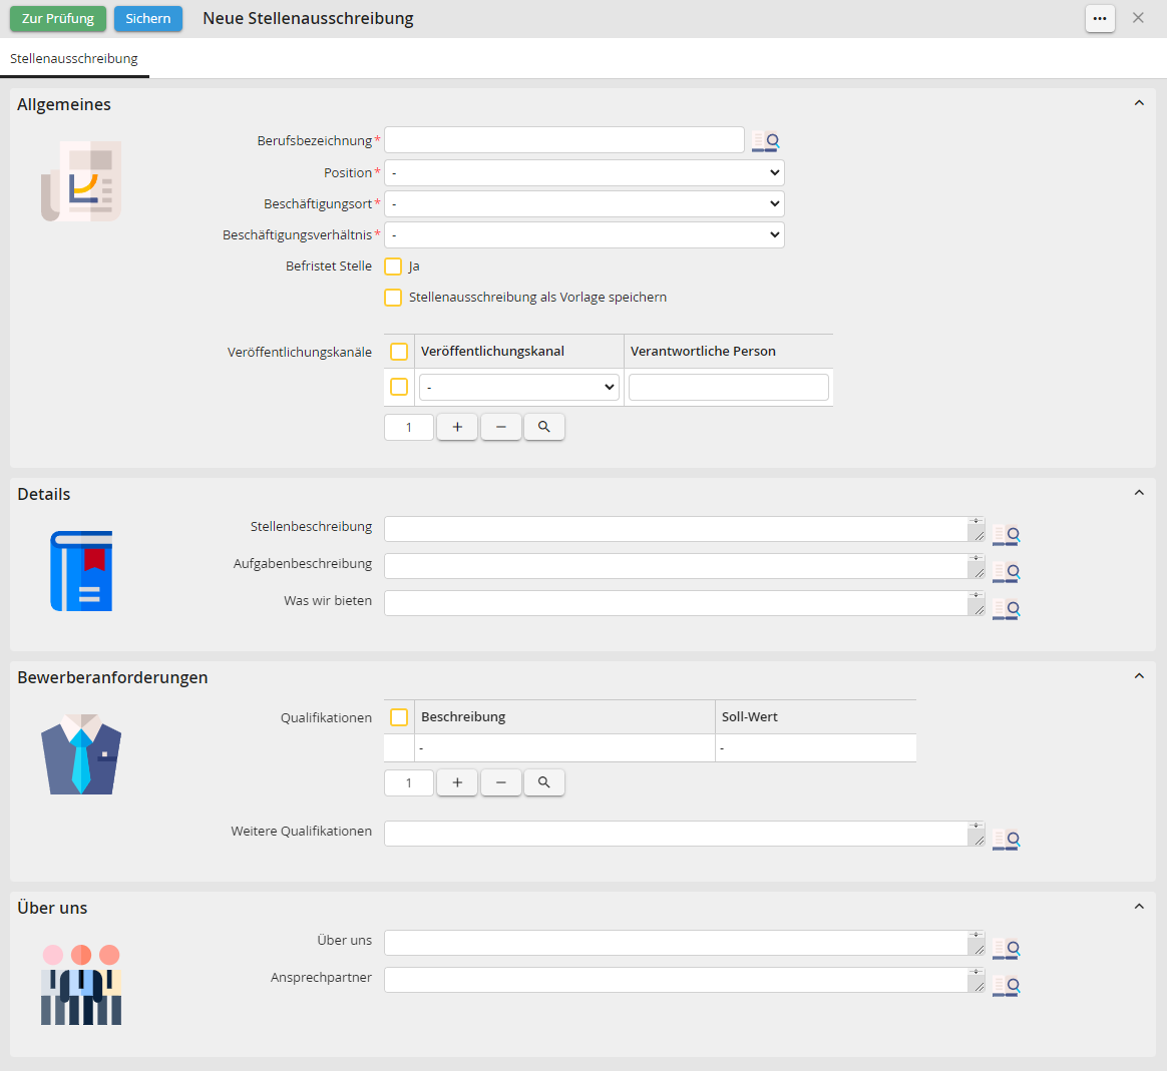Open lookup icon beside Über uns field
This screenshot has width=1168, height=1072.
1005,948
